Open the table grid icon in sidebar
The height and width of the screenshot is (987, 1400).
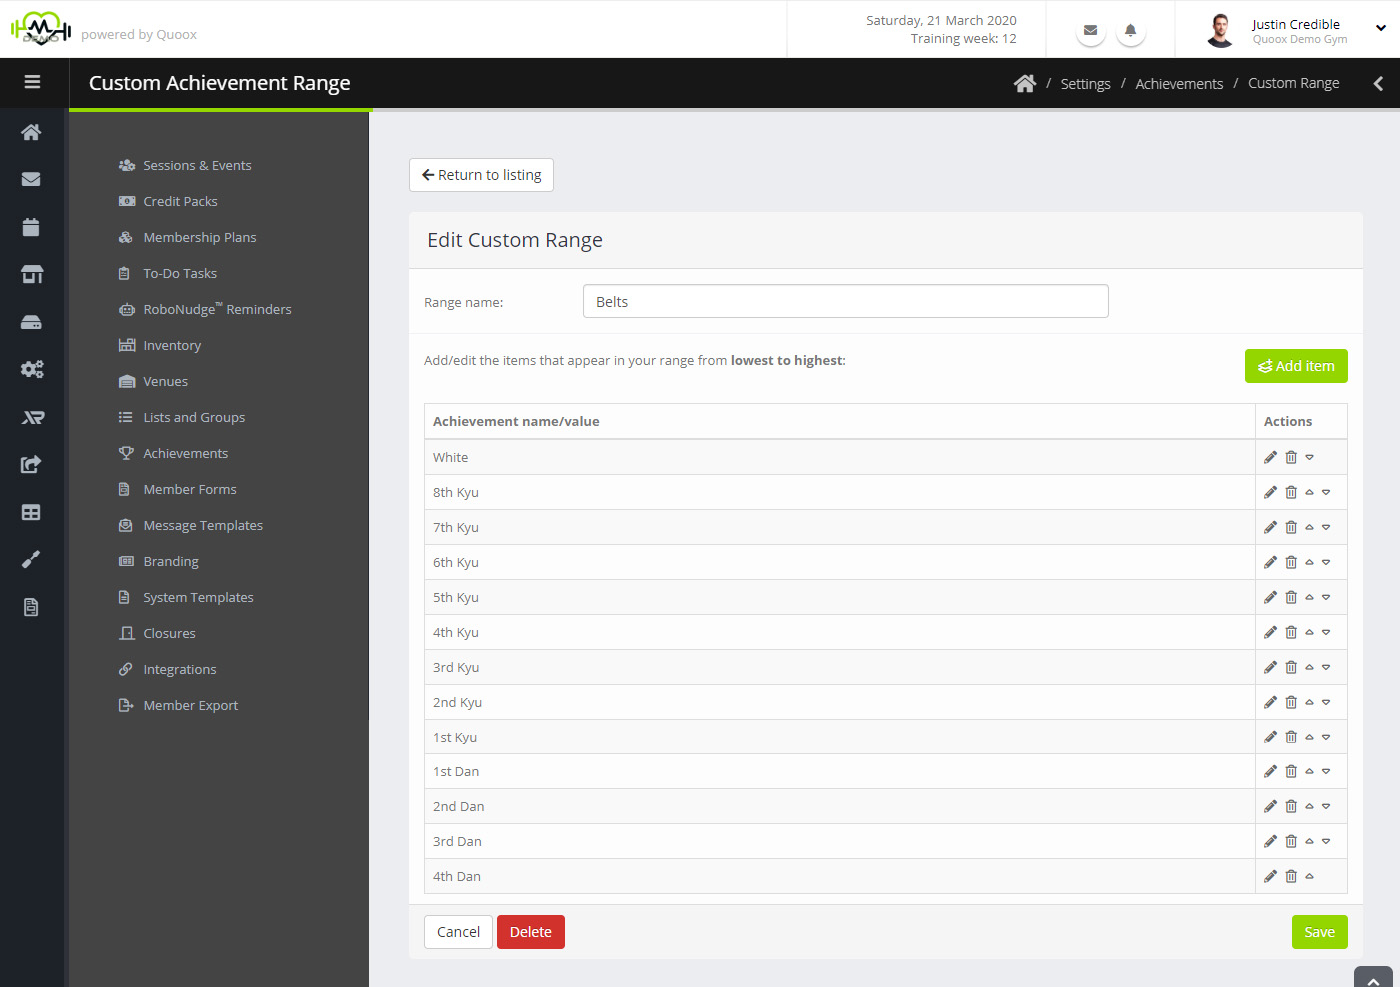tap(31, 512)
